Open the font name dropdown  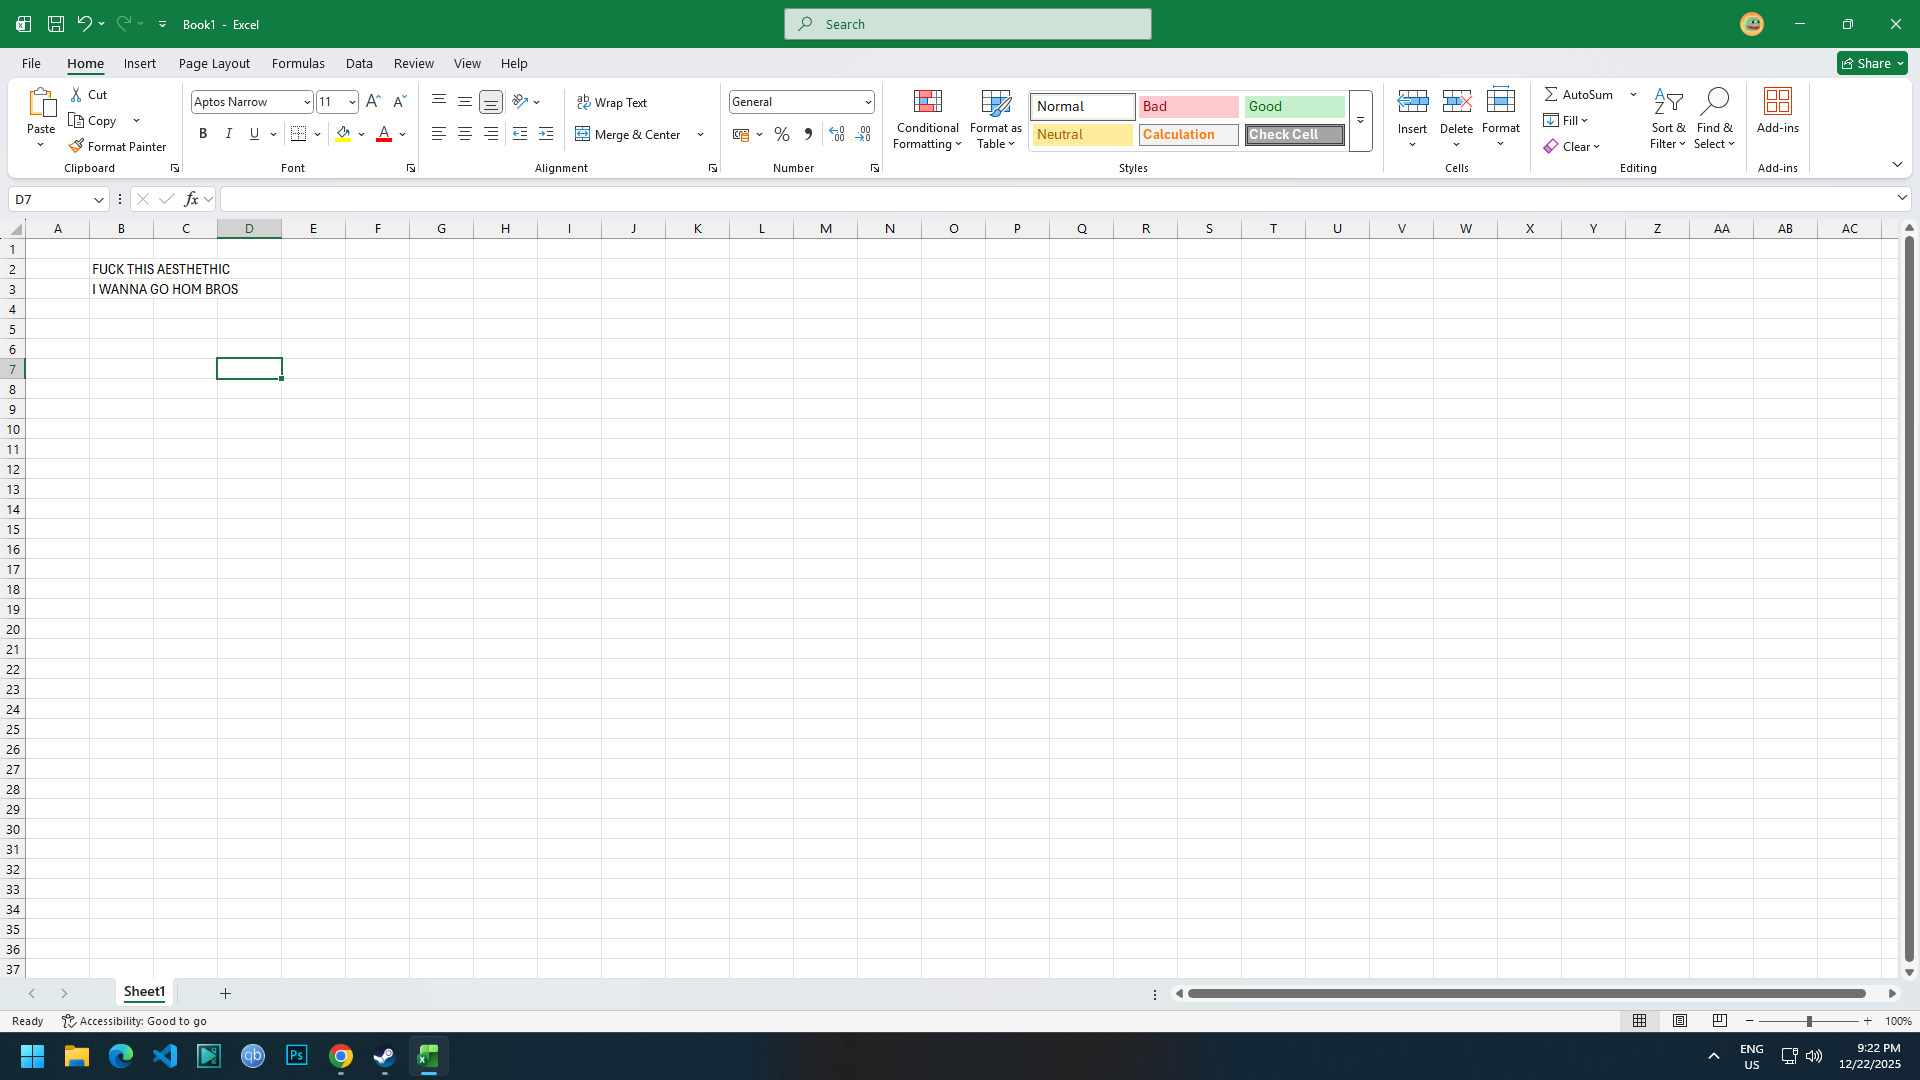coord(307,102)
